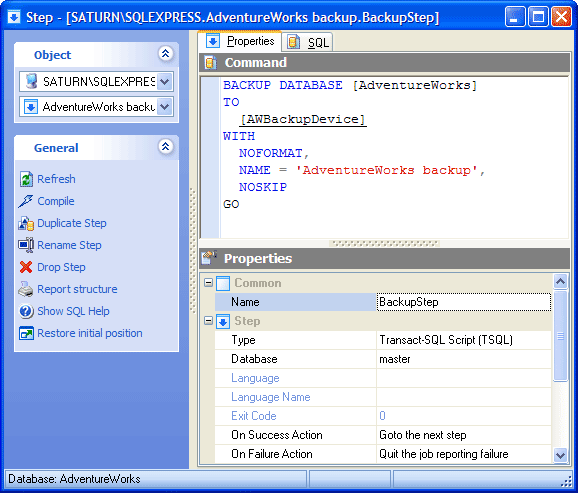
Task: Click the Object panel header
Action: 97,55
